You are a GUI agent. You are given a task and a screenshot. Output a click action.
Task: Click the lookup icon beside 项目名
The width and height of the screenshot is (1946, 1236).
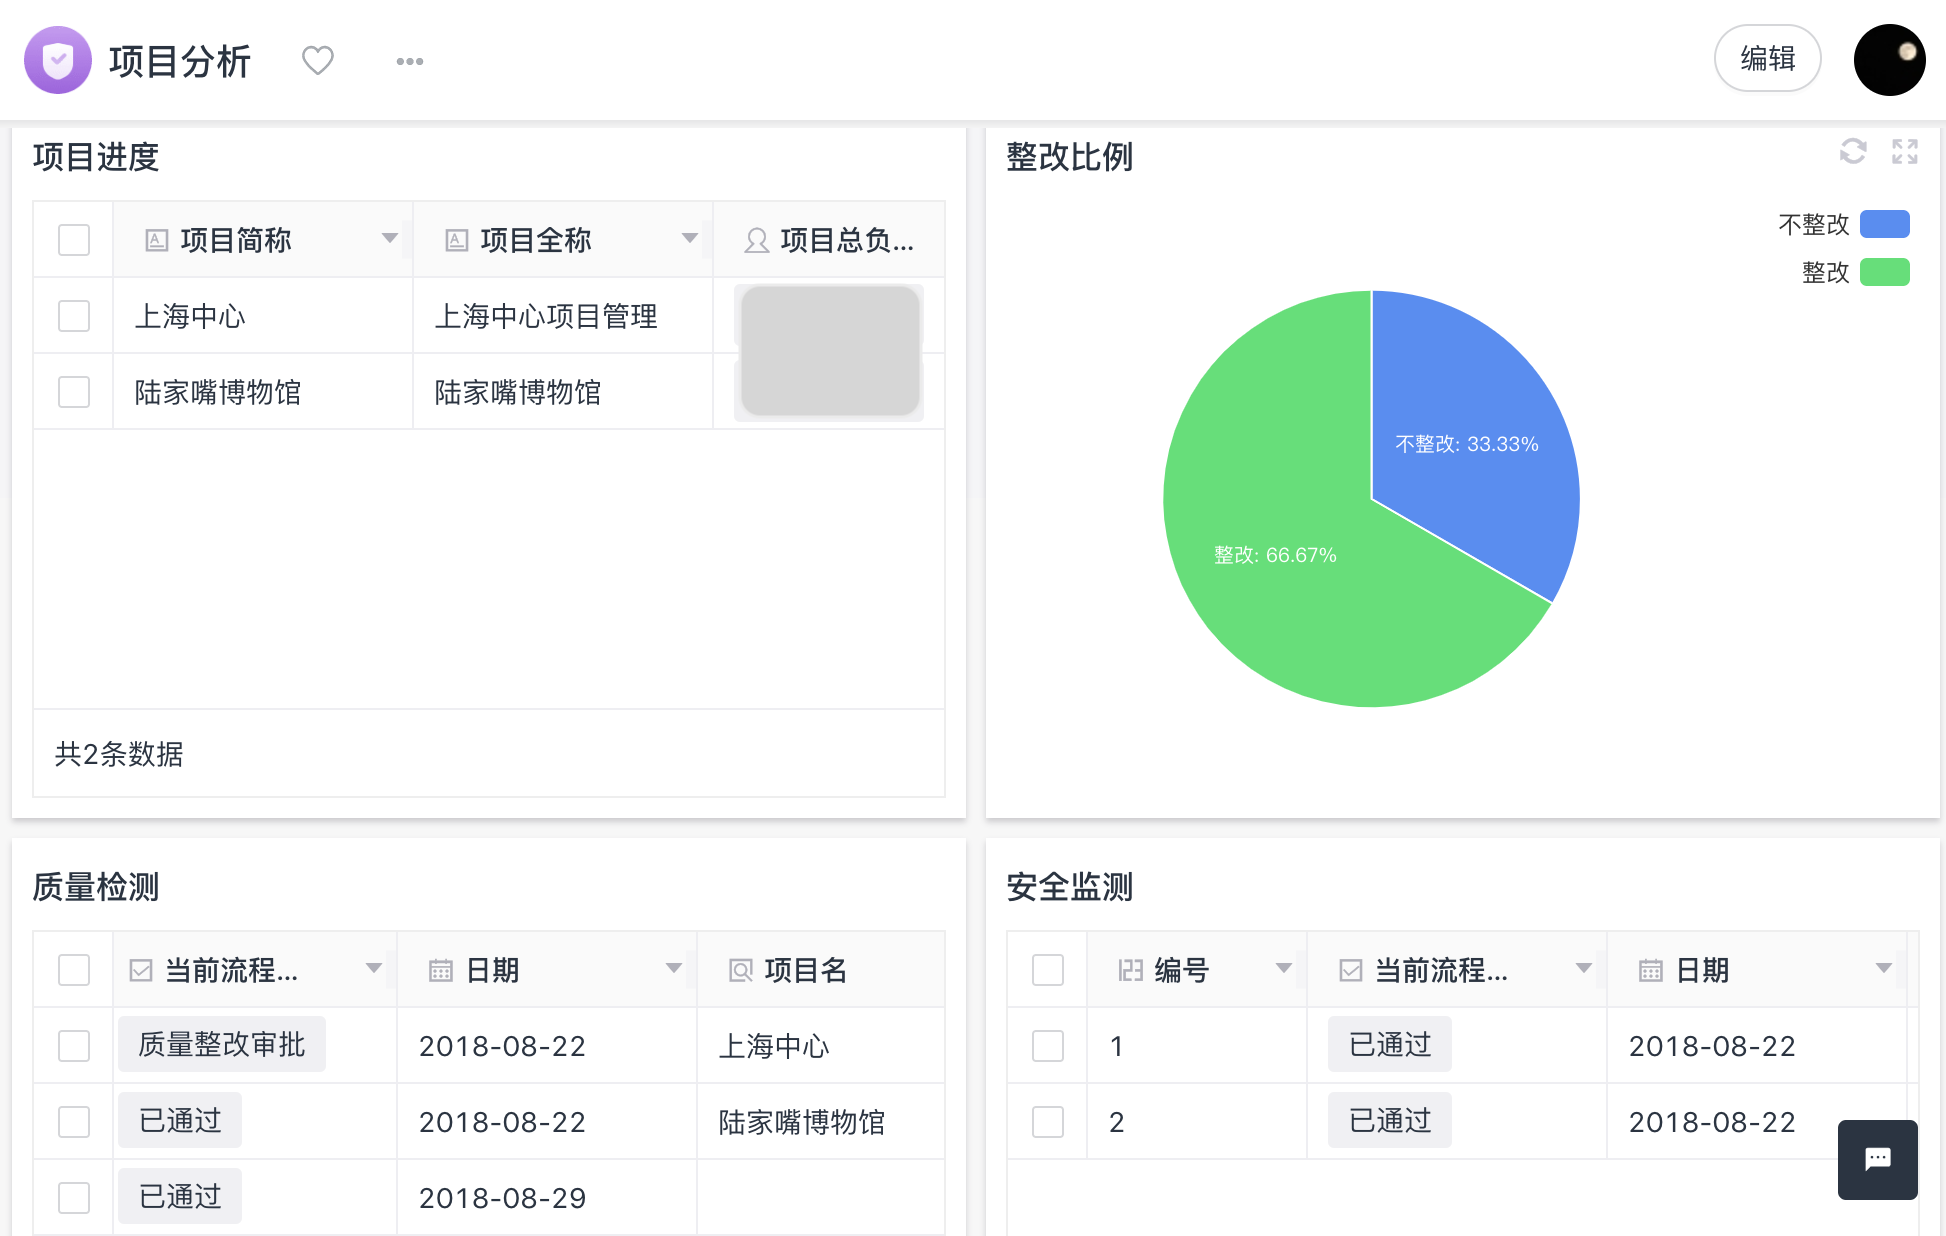coord(741,970)
